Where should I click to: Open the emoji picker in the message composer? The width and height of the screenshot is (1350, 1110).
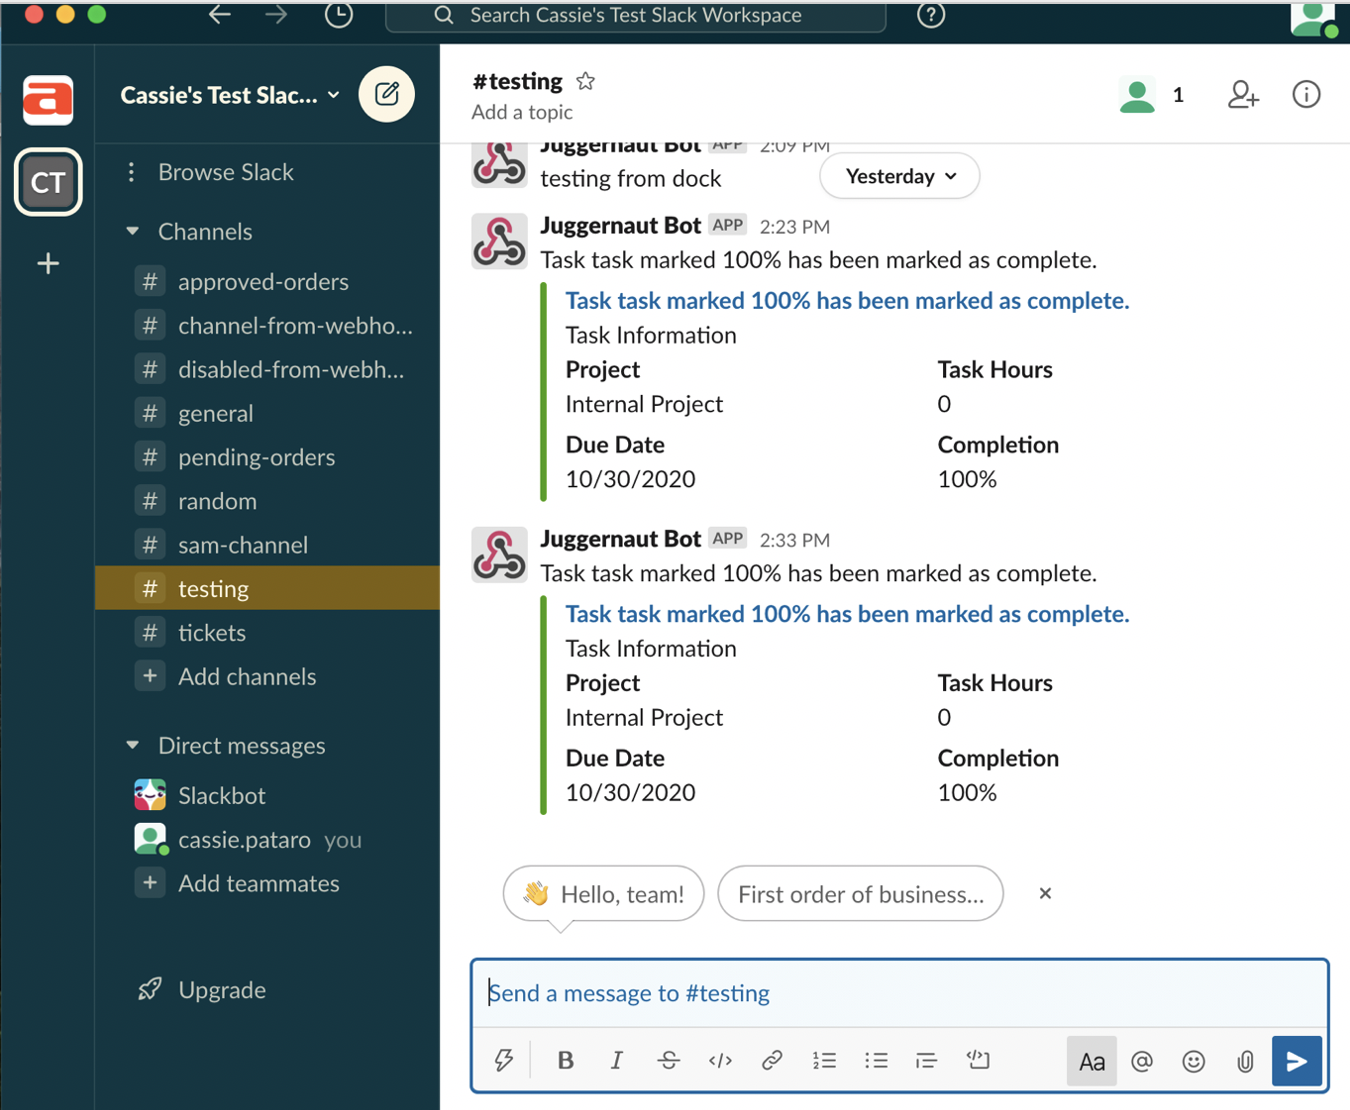coord(1193,1061)
